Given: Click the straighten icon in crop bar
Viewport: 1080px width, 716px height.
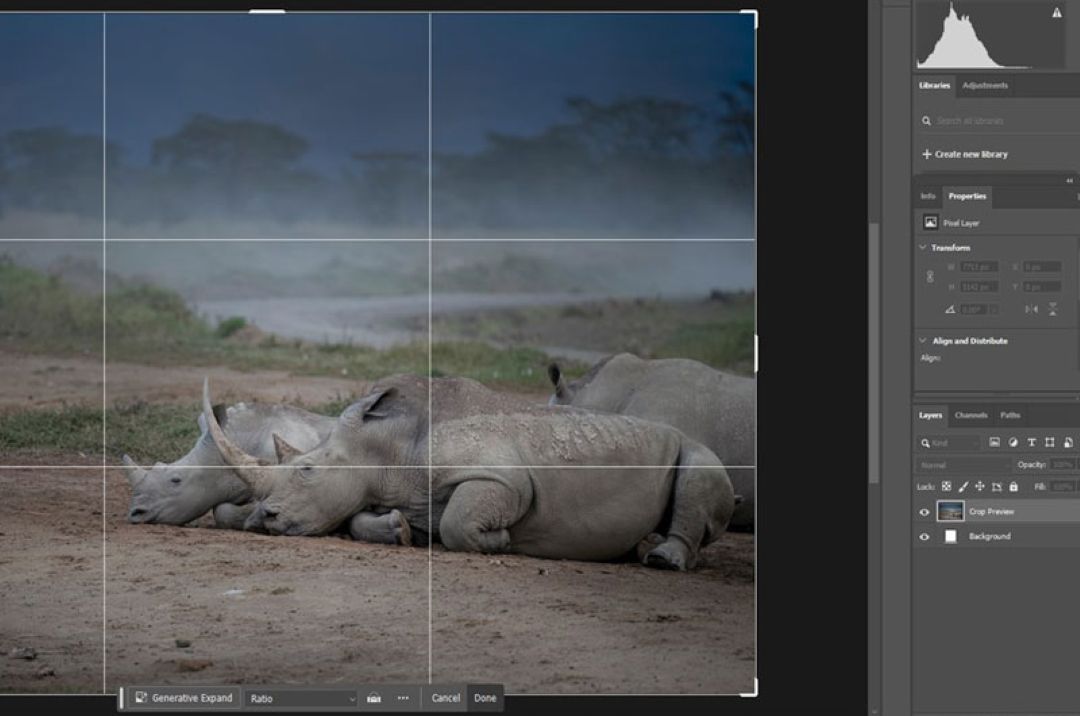Looking at the screenshot, I should [374, 698].
